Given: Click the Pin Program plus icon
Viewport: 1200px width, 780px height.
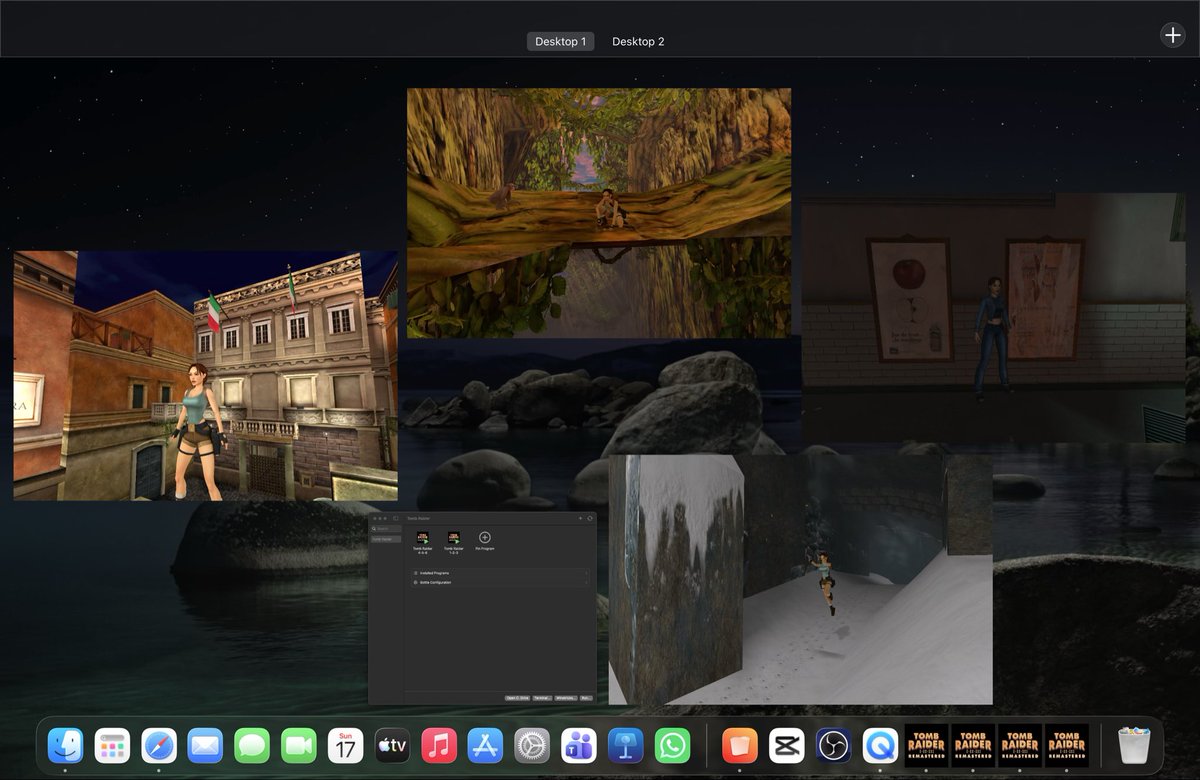Looking at the screenshot, I should tap(485, 538).
